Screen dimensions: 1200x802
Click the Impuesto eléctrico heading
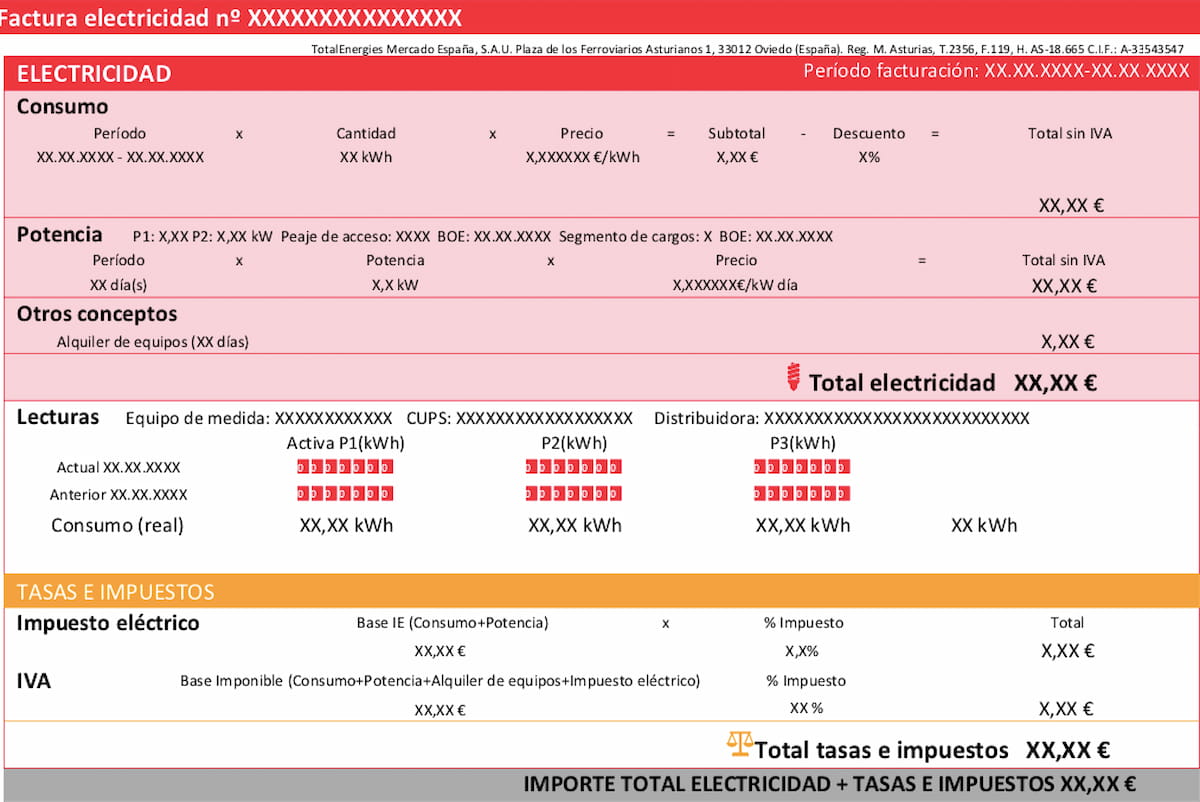pyautogui.click(x=108, y=623)
